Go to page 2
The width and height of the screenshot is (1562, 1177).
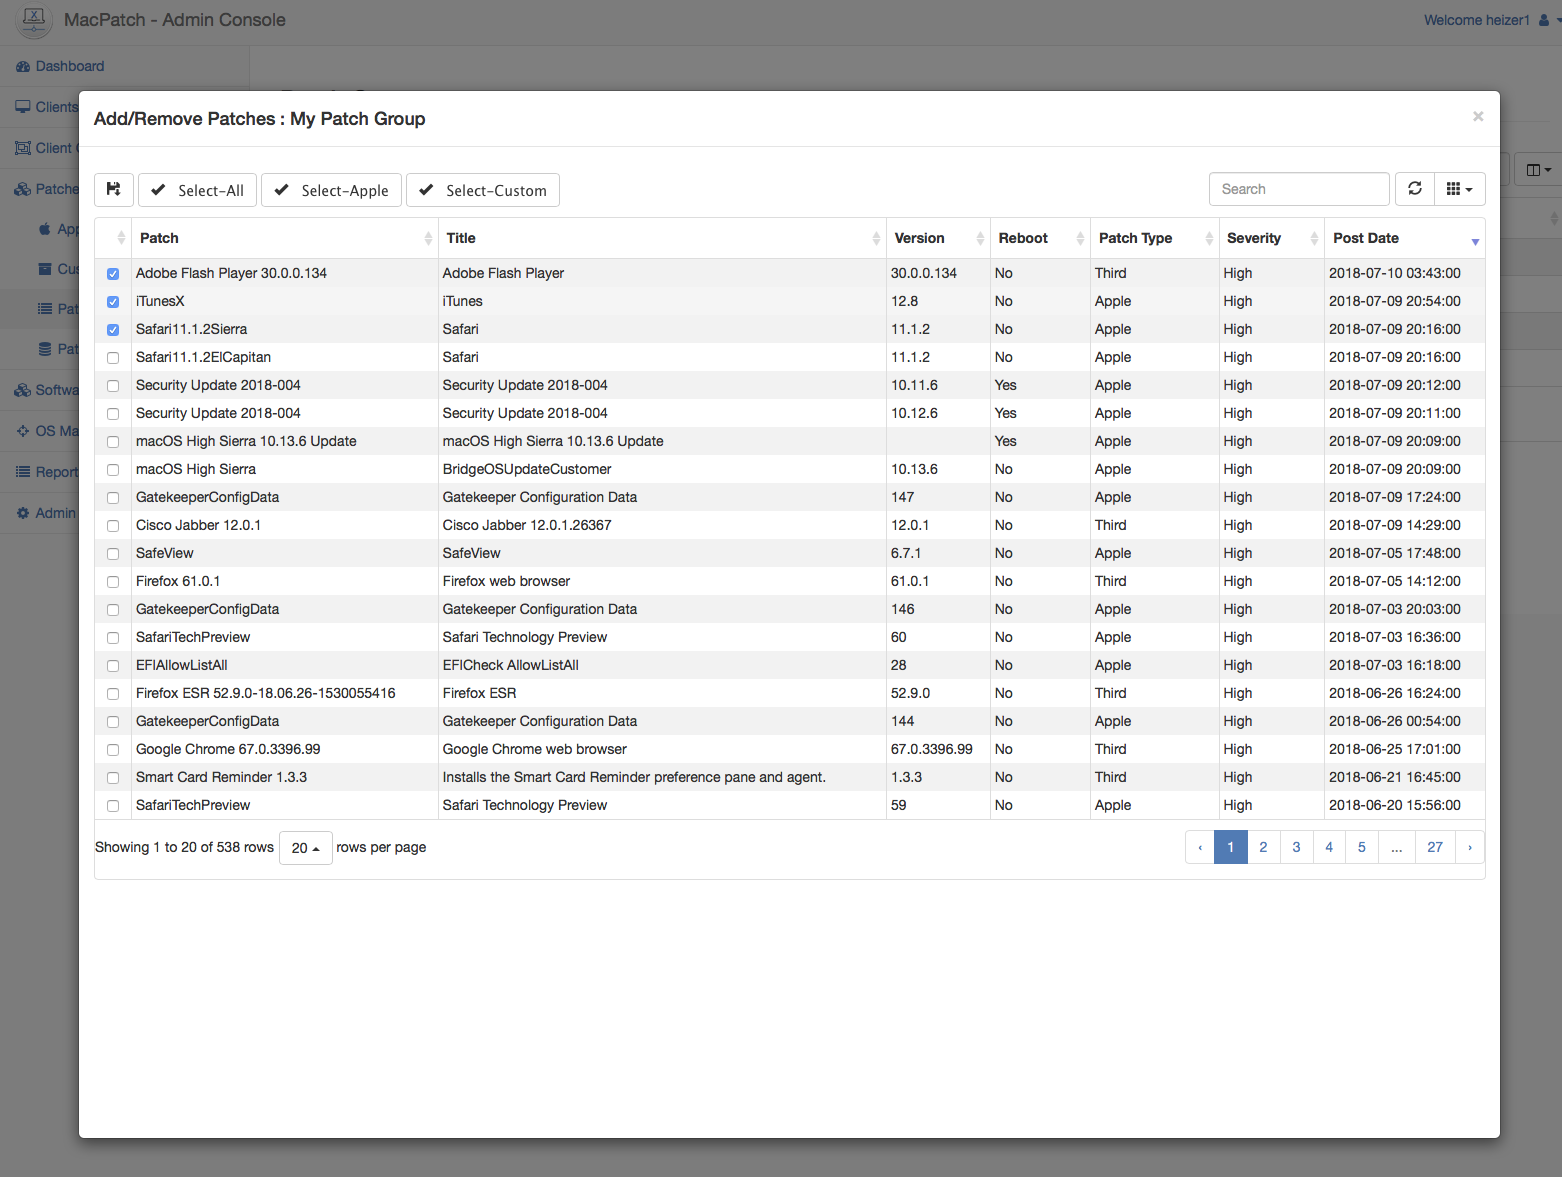click(x=1263, y=847)
